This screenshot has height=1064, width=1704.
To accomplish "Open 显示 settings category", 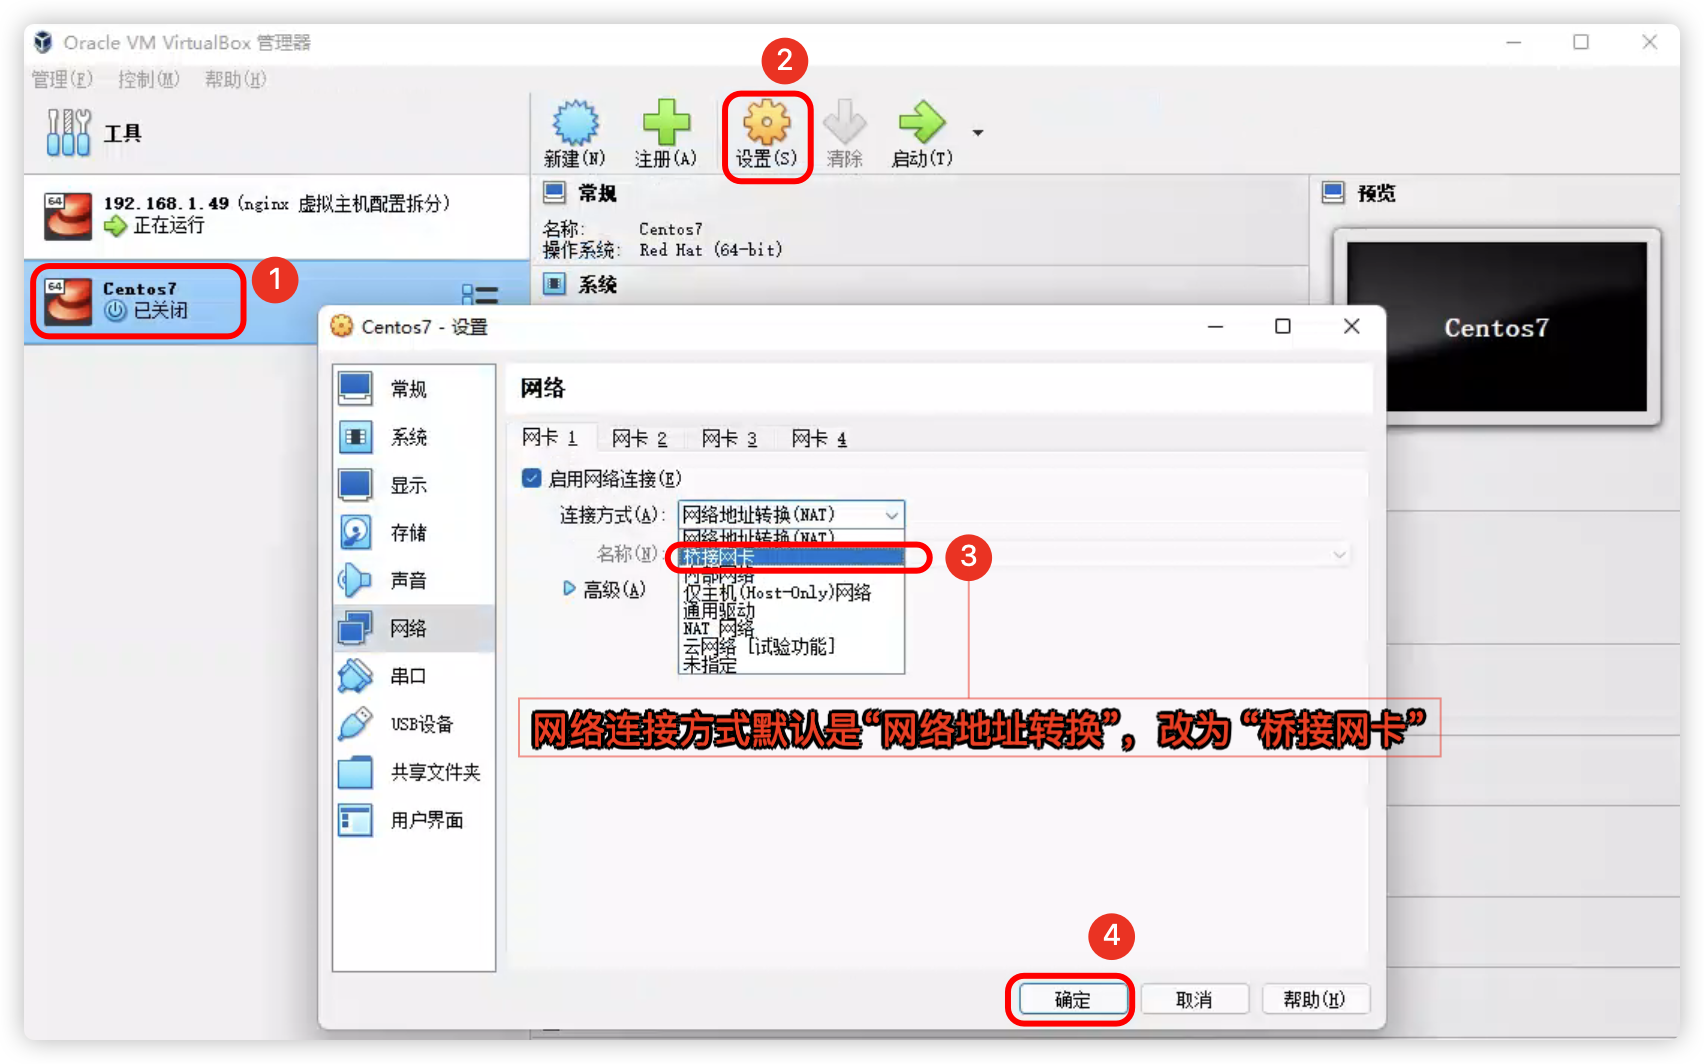I will point(414,485).
